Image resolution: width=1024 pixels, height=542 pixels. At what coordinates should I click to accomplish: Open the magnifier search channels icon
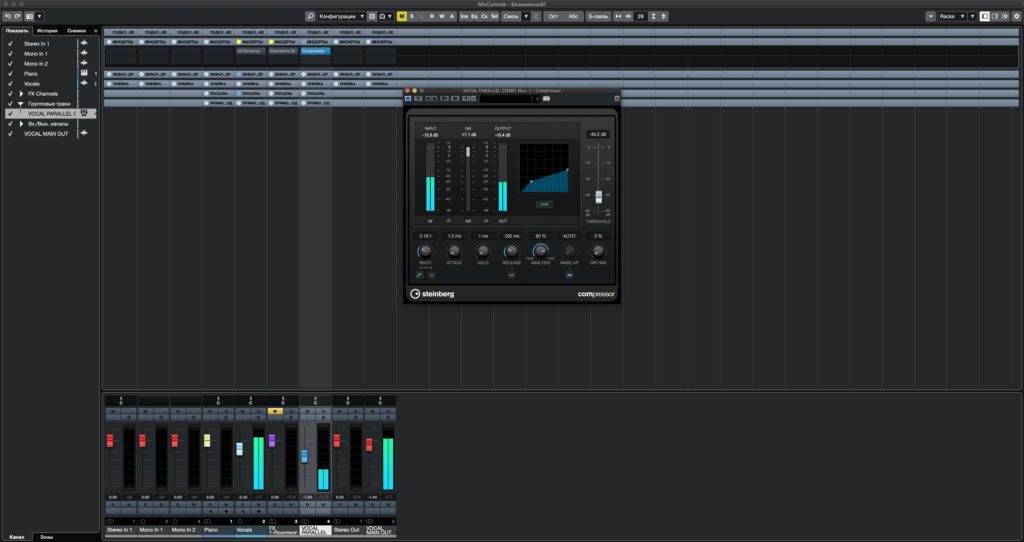[x=311, y=16]
